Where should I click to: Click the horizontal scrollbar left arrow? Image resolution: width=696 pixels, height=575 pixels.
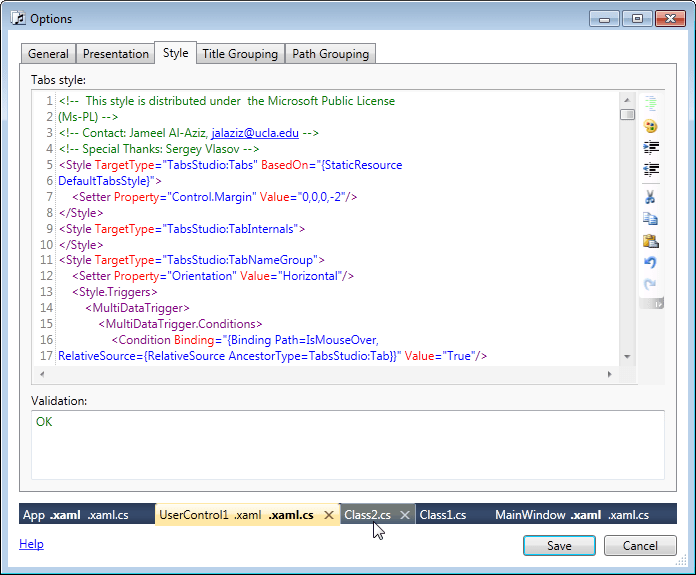click(42, 374)
